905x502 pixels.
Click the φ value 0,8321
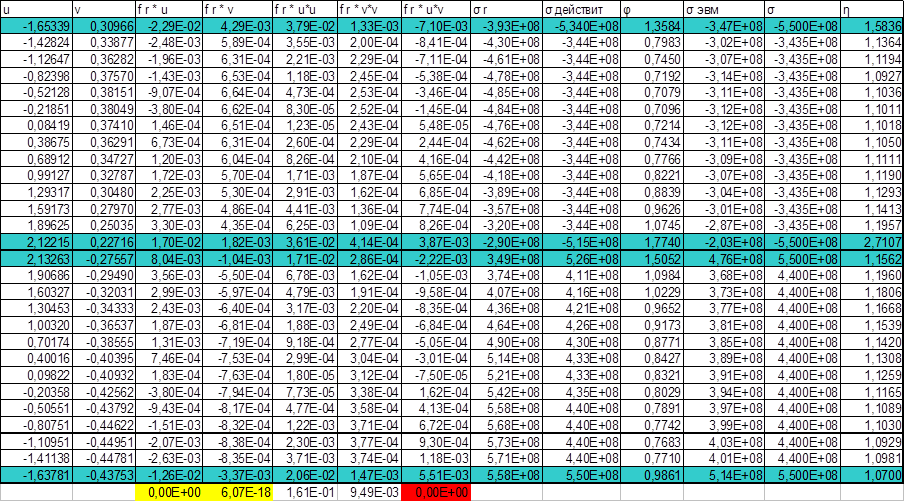[x=652, y=376]
